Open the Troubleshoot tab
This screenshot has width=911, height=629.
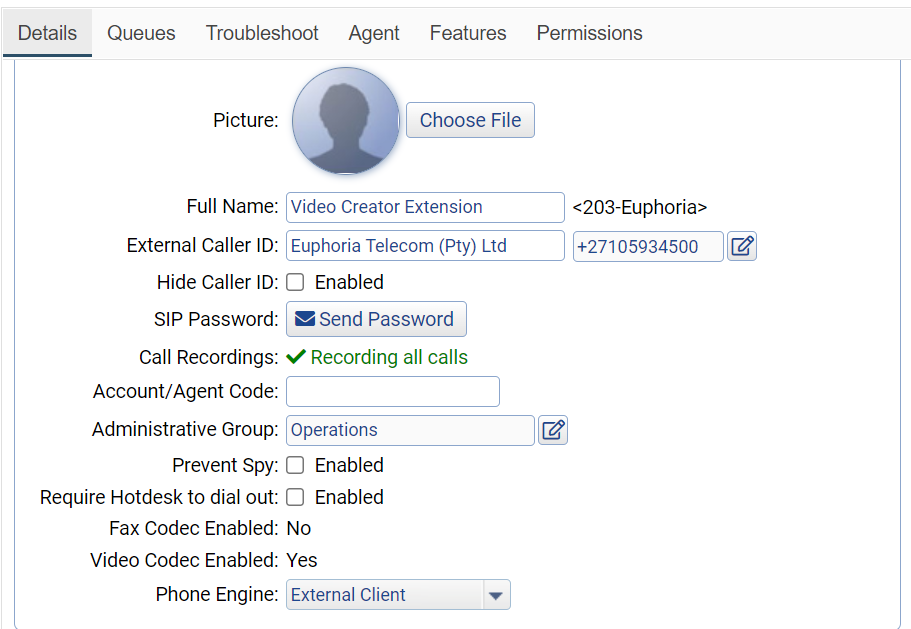(x=262, y=33)
